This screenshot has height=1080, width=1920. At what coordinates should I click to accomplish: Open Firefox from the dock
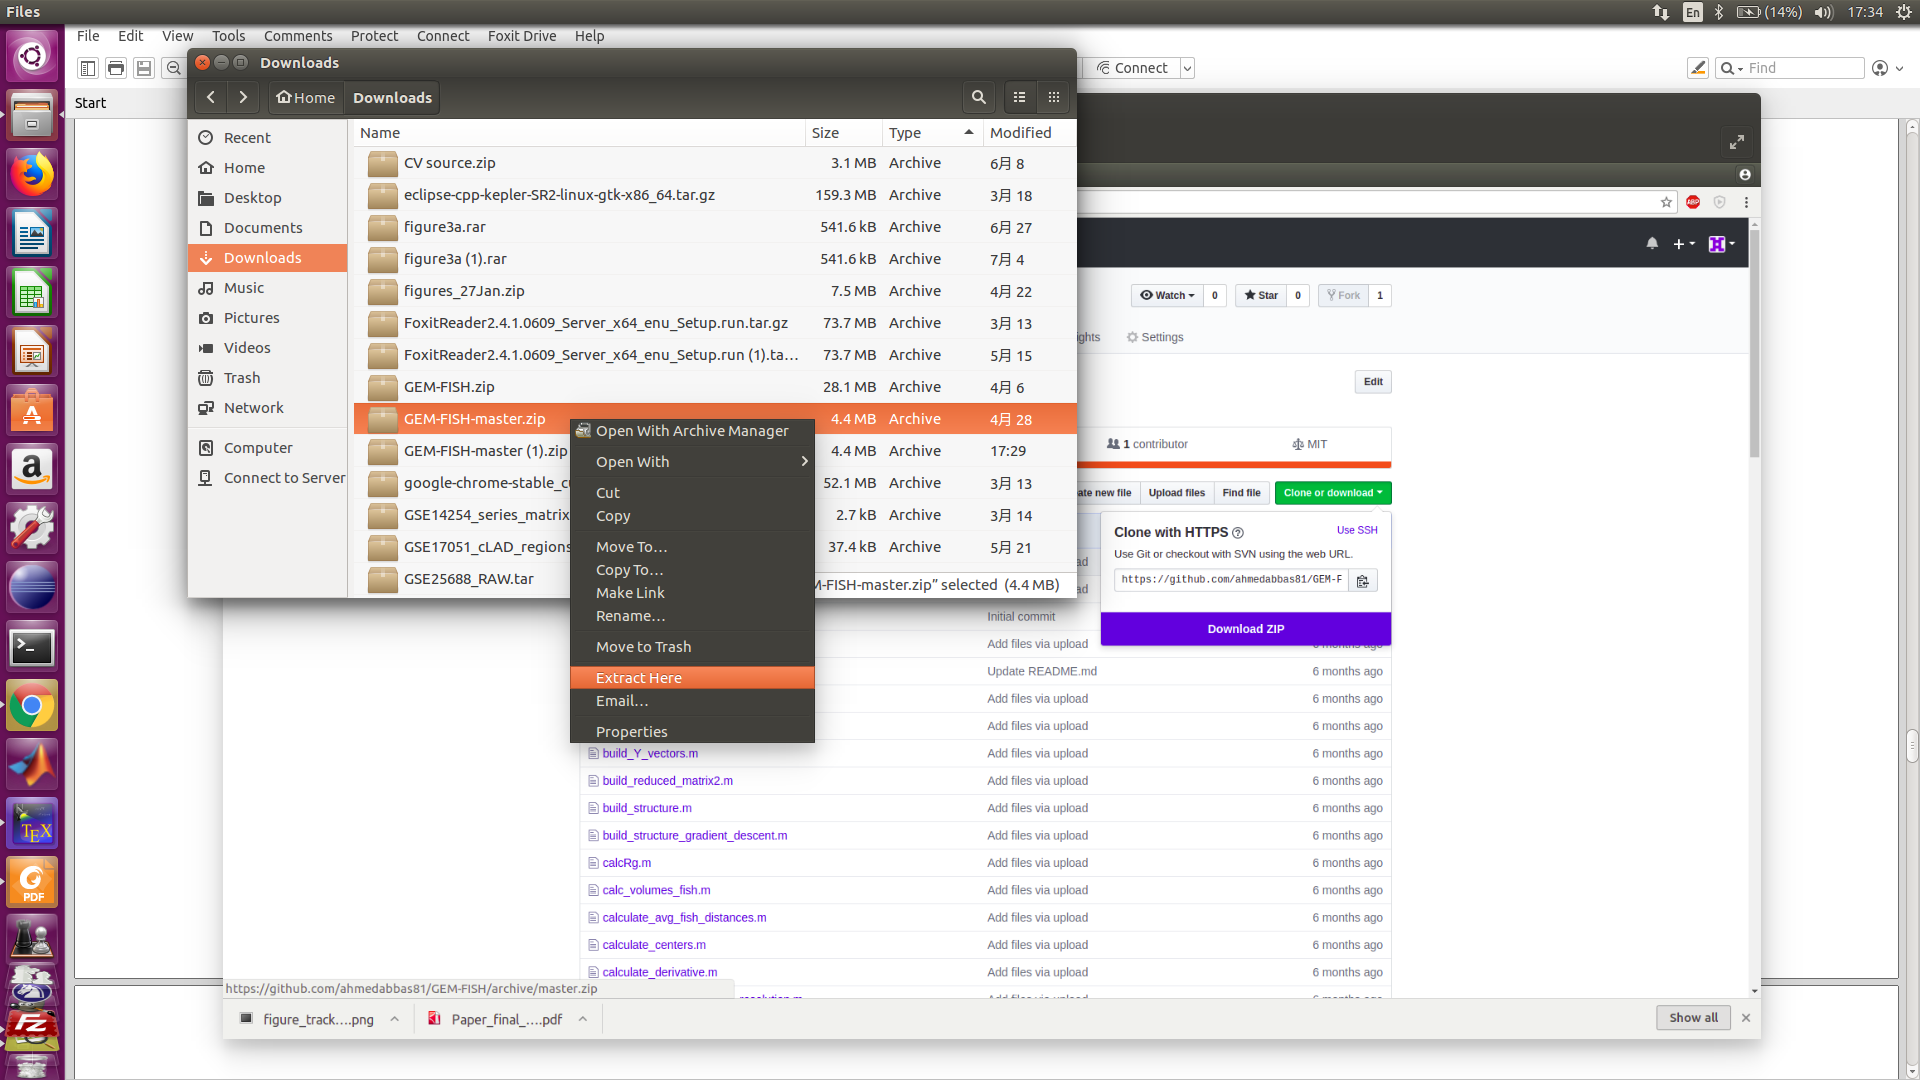32,175
